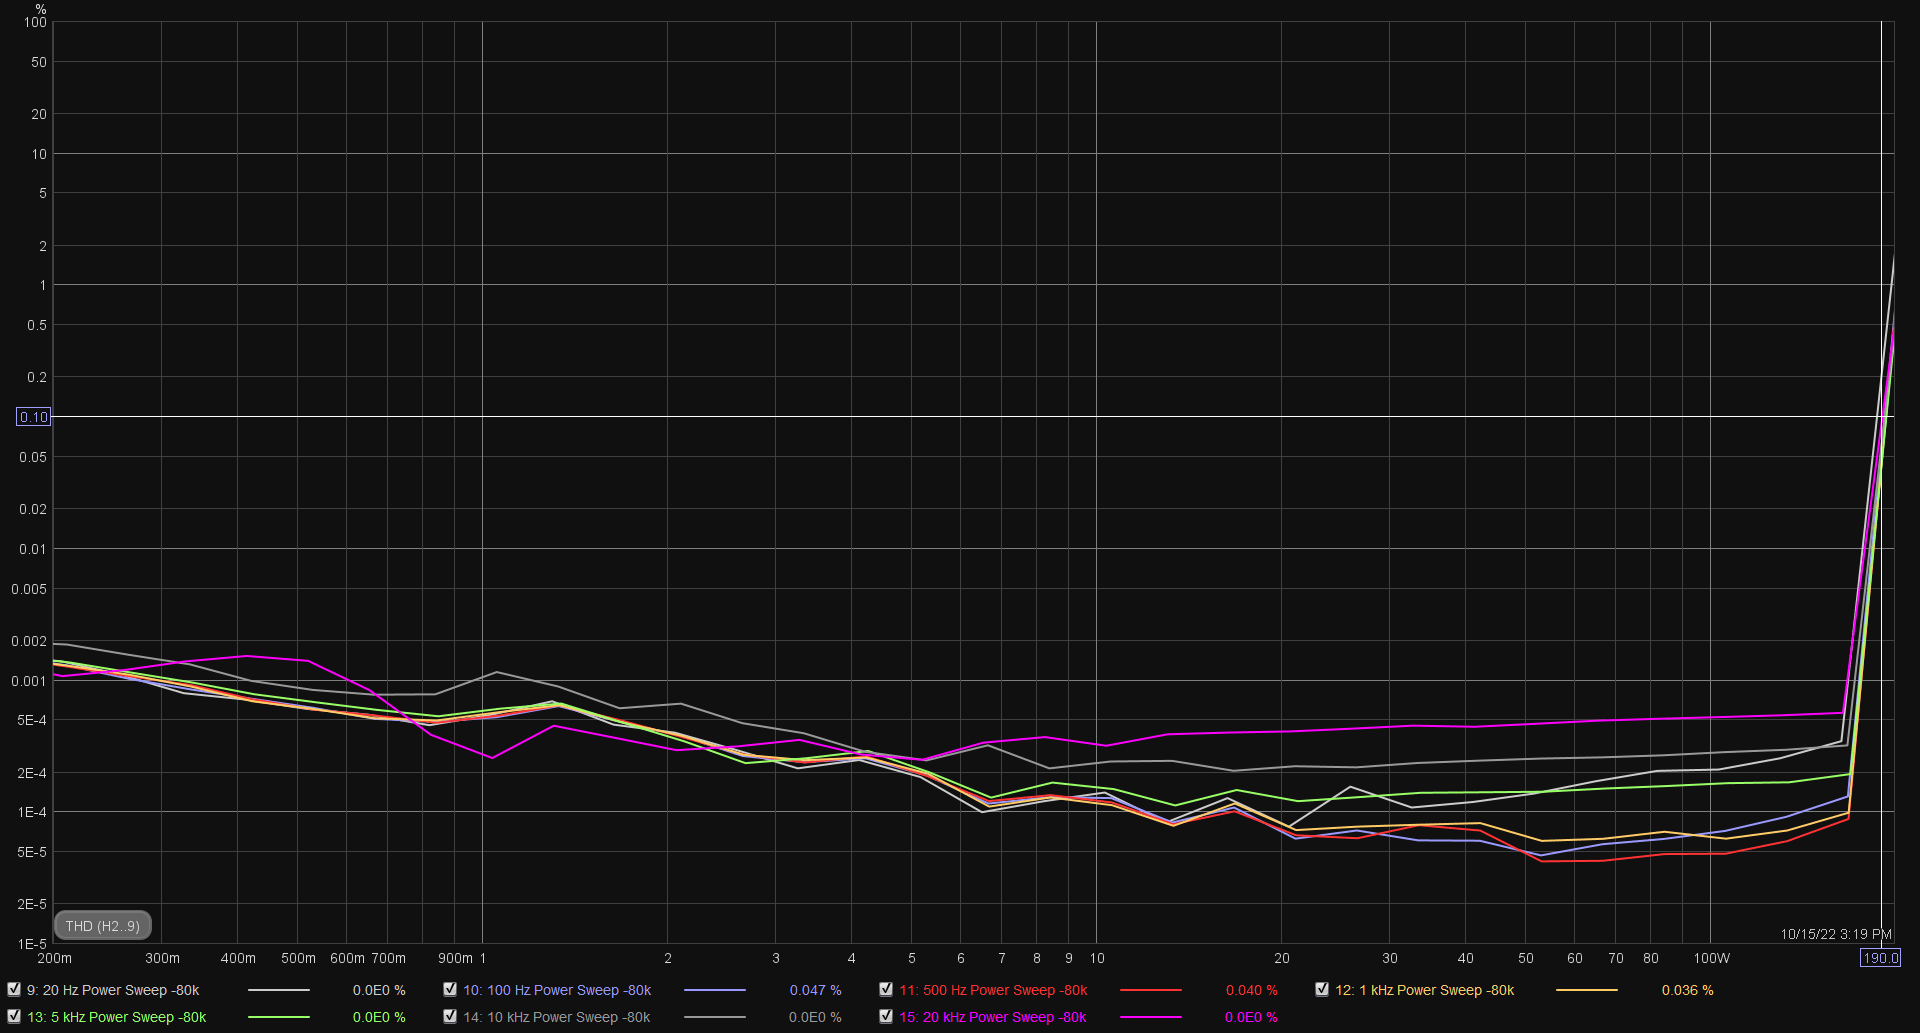Click the 190.0 cursor value box on X axis
The image size is (1920, 1033).
(1880, 958)
